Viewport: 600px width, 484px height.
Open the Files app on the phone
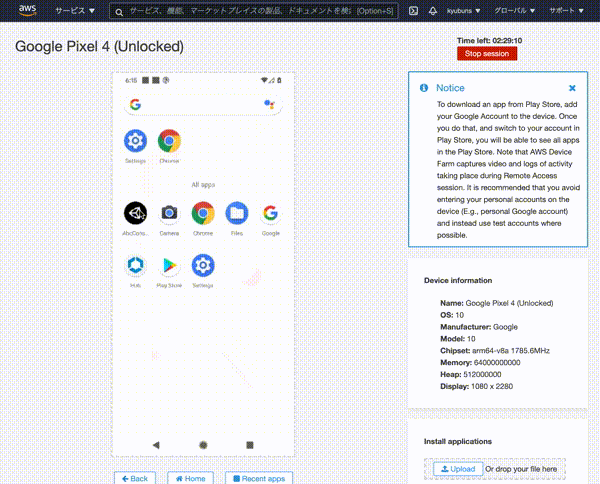click(236, 213)
